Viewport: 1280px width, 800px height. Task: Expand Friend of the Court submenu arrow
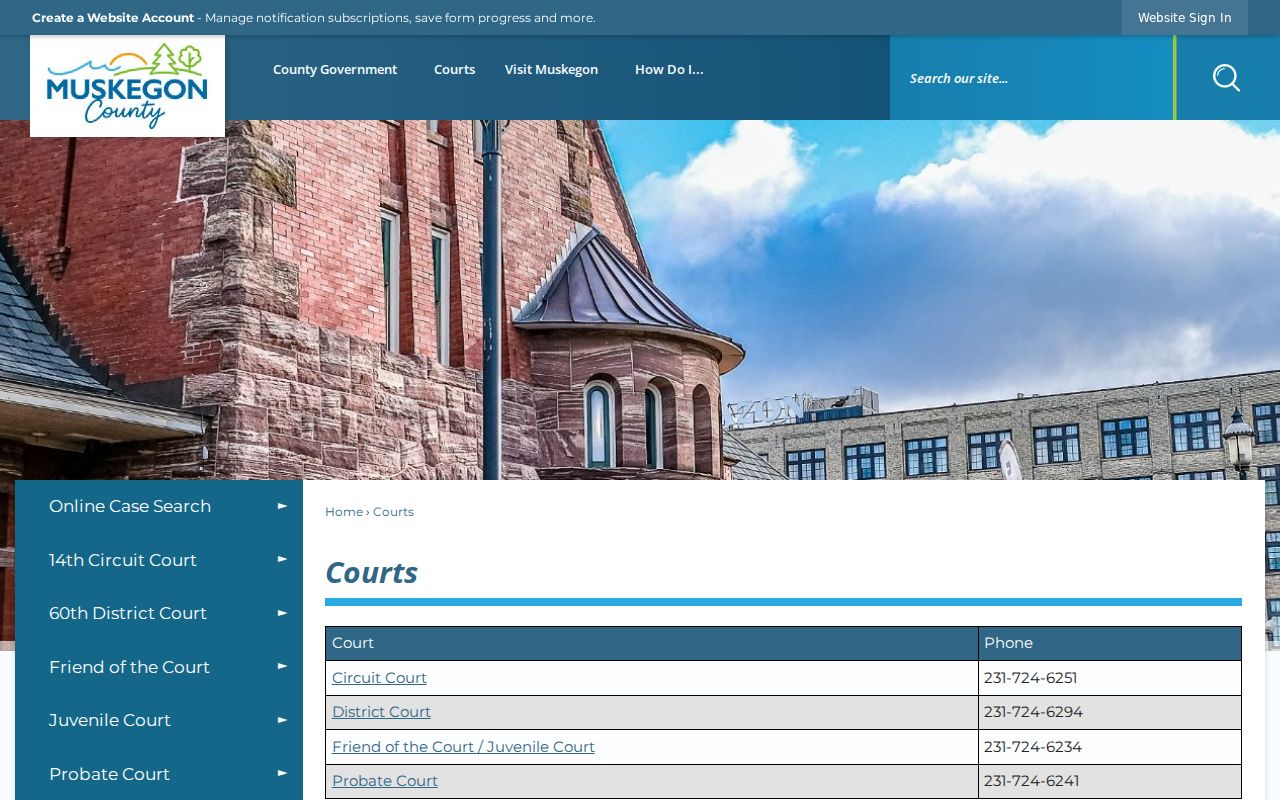pyautogui.click(x=282, y=666)
